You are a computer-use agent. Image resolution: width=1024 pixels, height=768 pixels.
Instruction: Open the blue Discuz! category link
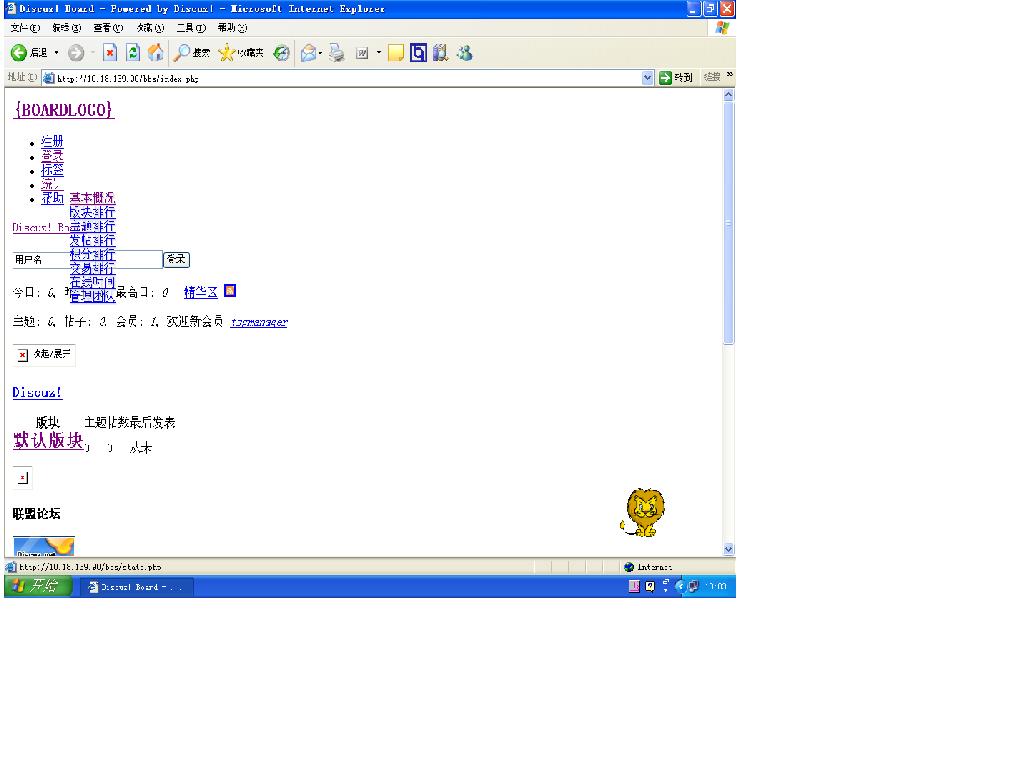click(x=37, y=392)
